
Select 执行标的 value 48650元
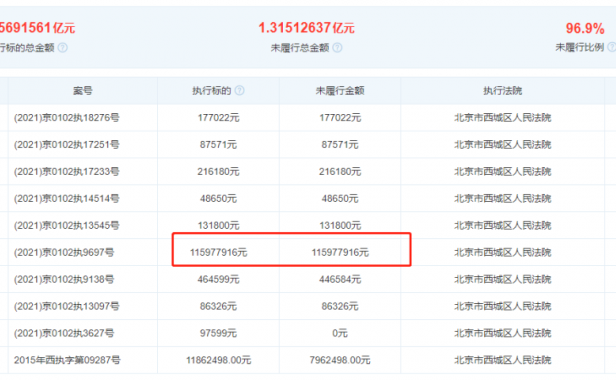coord(218,198)
